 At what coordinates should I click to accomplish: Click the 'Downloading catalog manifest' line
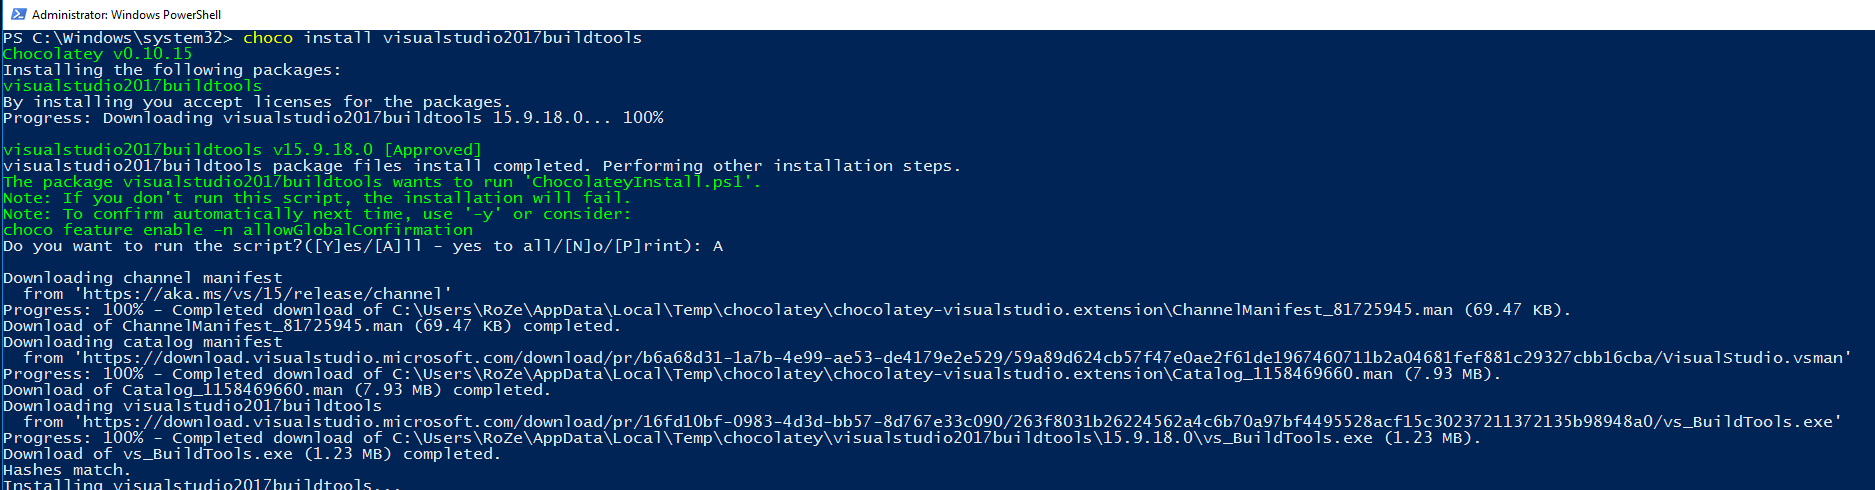click(142, 342)
